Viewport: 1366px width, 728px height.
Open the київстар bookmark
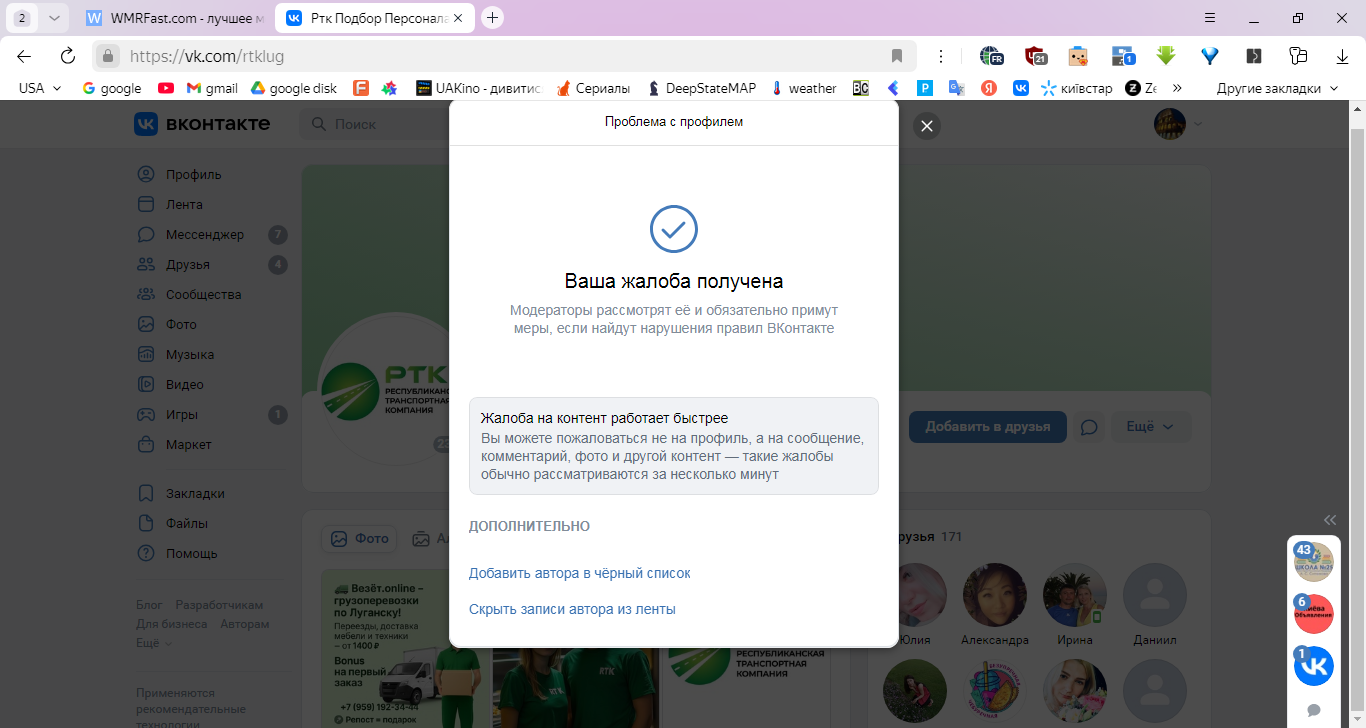coord(1077,88)
